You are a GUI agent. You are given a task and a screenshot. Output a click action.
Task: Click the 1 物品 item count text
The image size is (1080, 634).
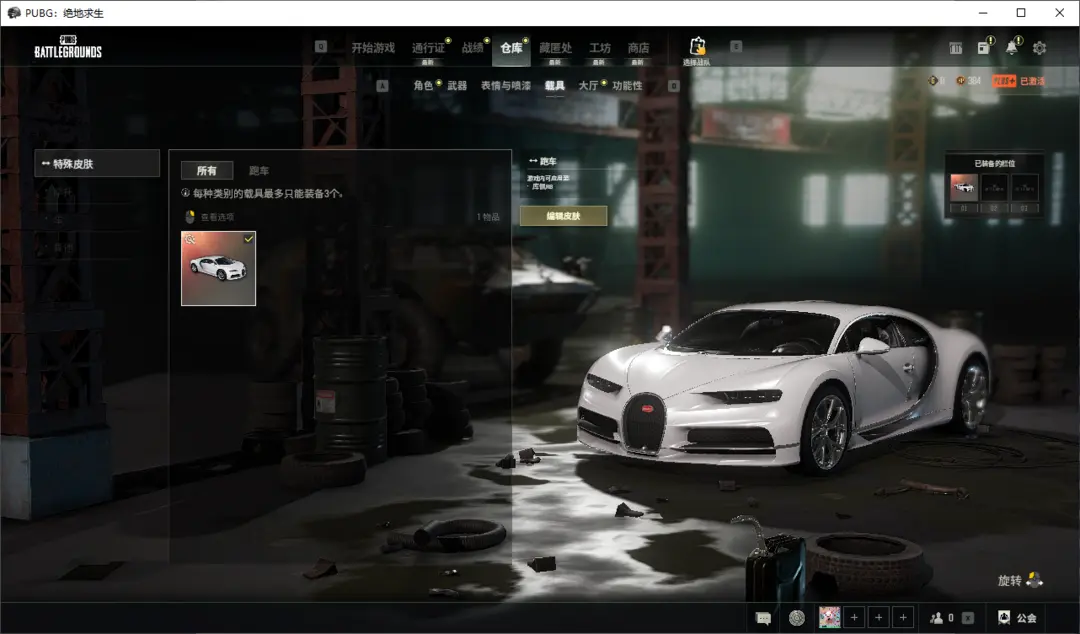point(488,216)
